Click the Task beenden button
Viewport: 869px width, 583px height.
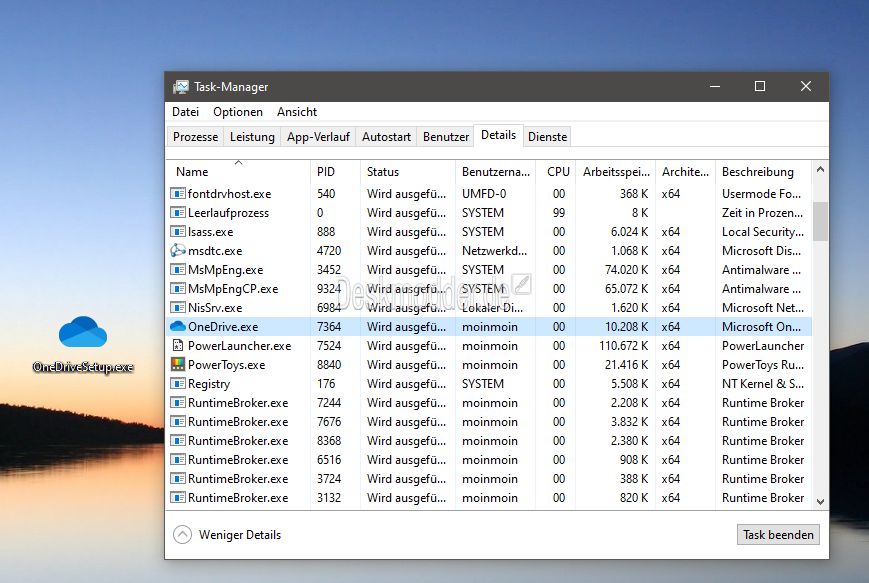coord(778,535)
